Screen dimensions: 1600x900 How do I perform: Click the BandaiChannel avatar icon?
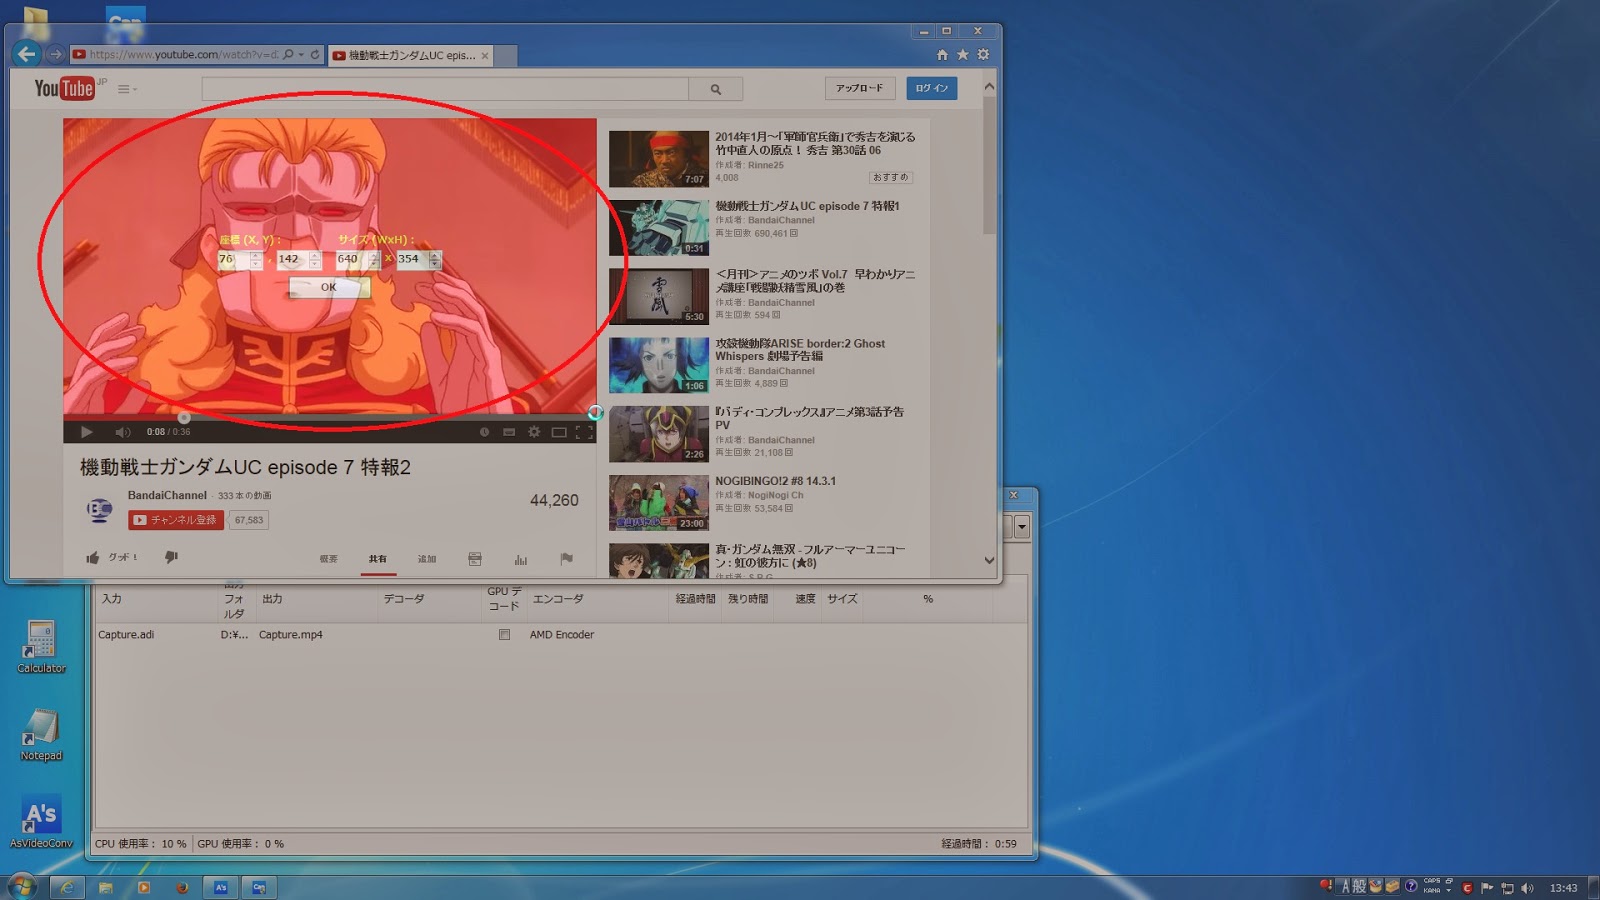pos(99,510)
